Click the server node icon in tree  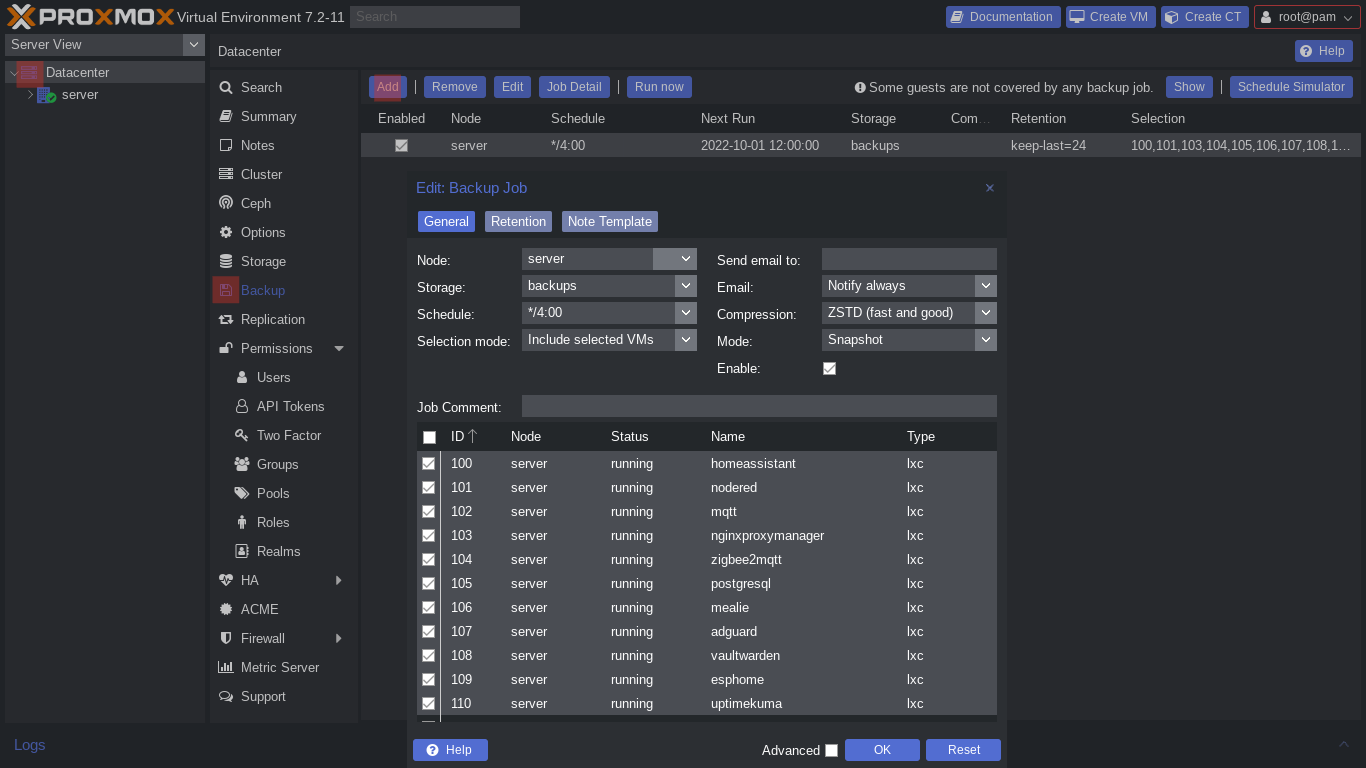click(x=46, y=95)
